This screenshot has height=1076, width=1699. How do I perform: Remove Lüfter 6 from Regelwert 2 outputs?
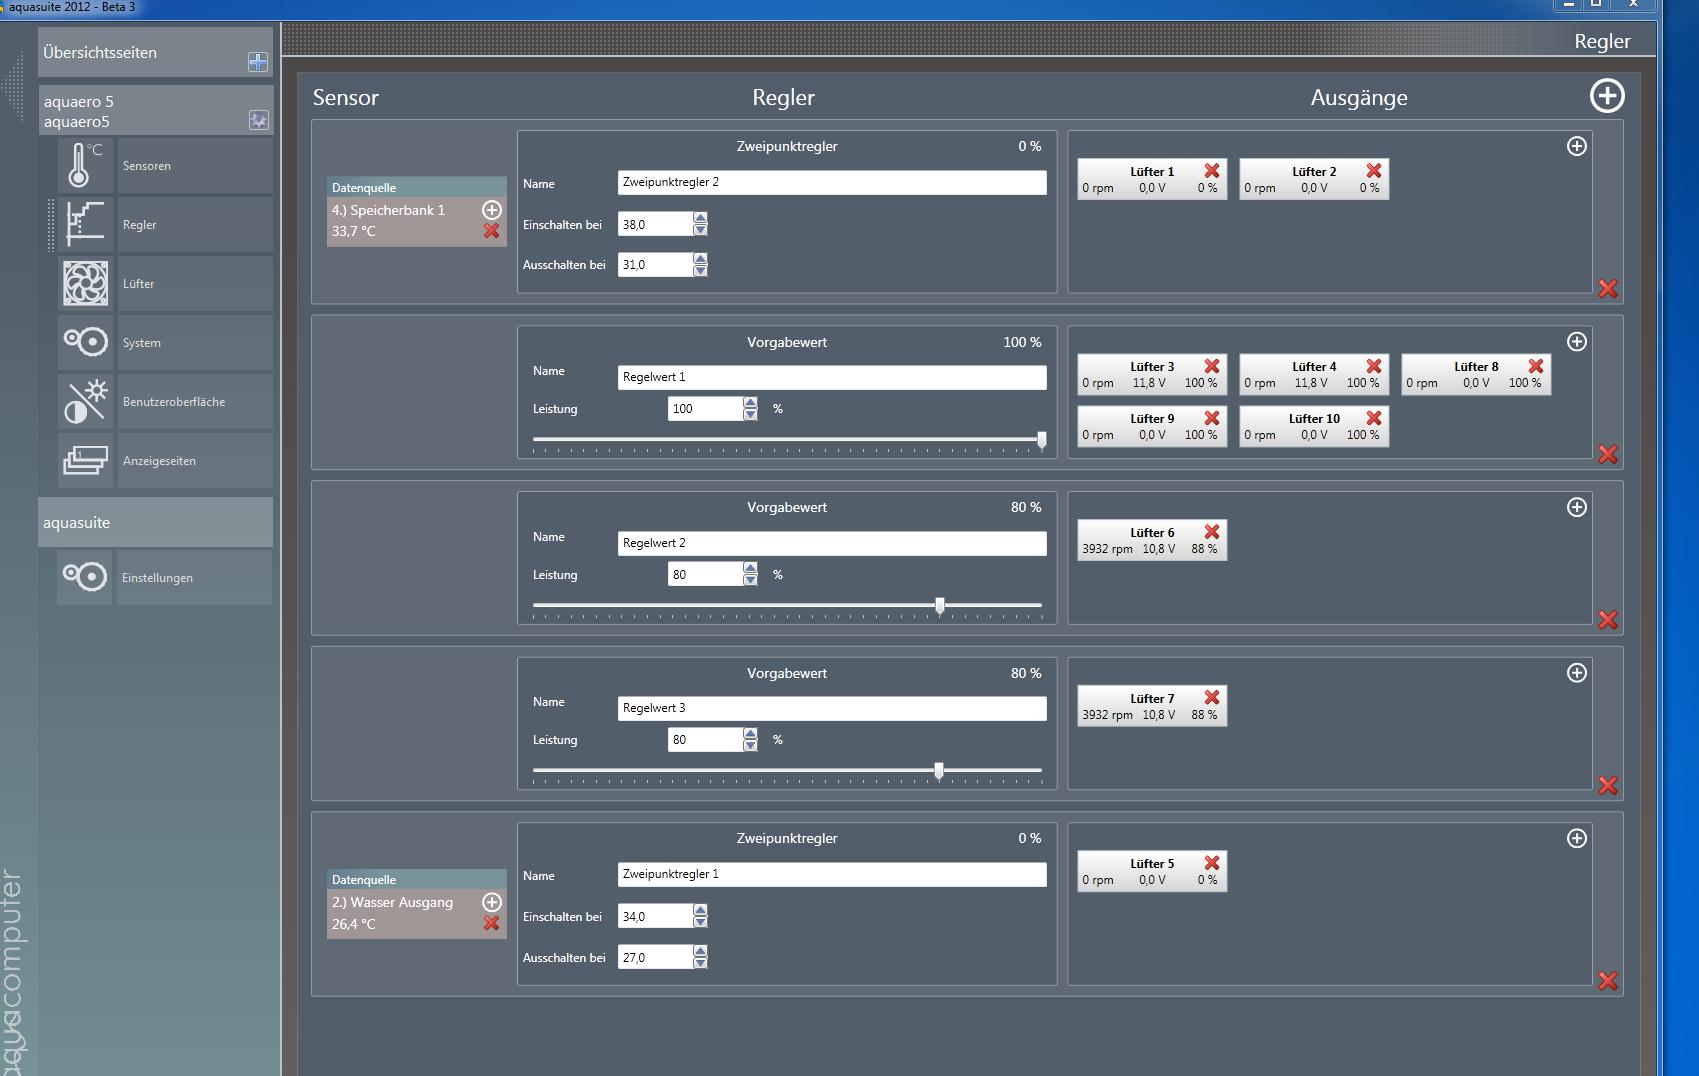point(1211,532)
